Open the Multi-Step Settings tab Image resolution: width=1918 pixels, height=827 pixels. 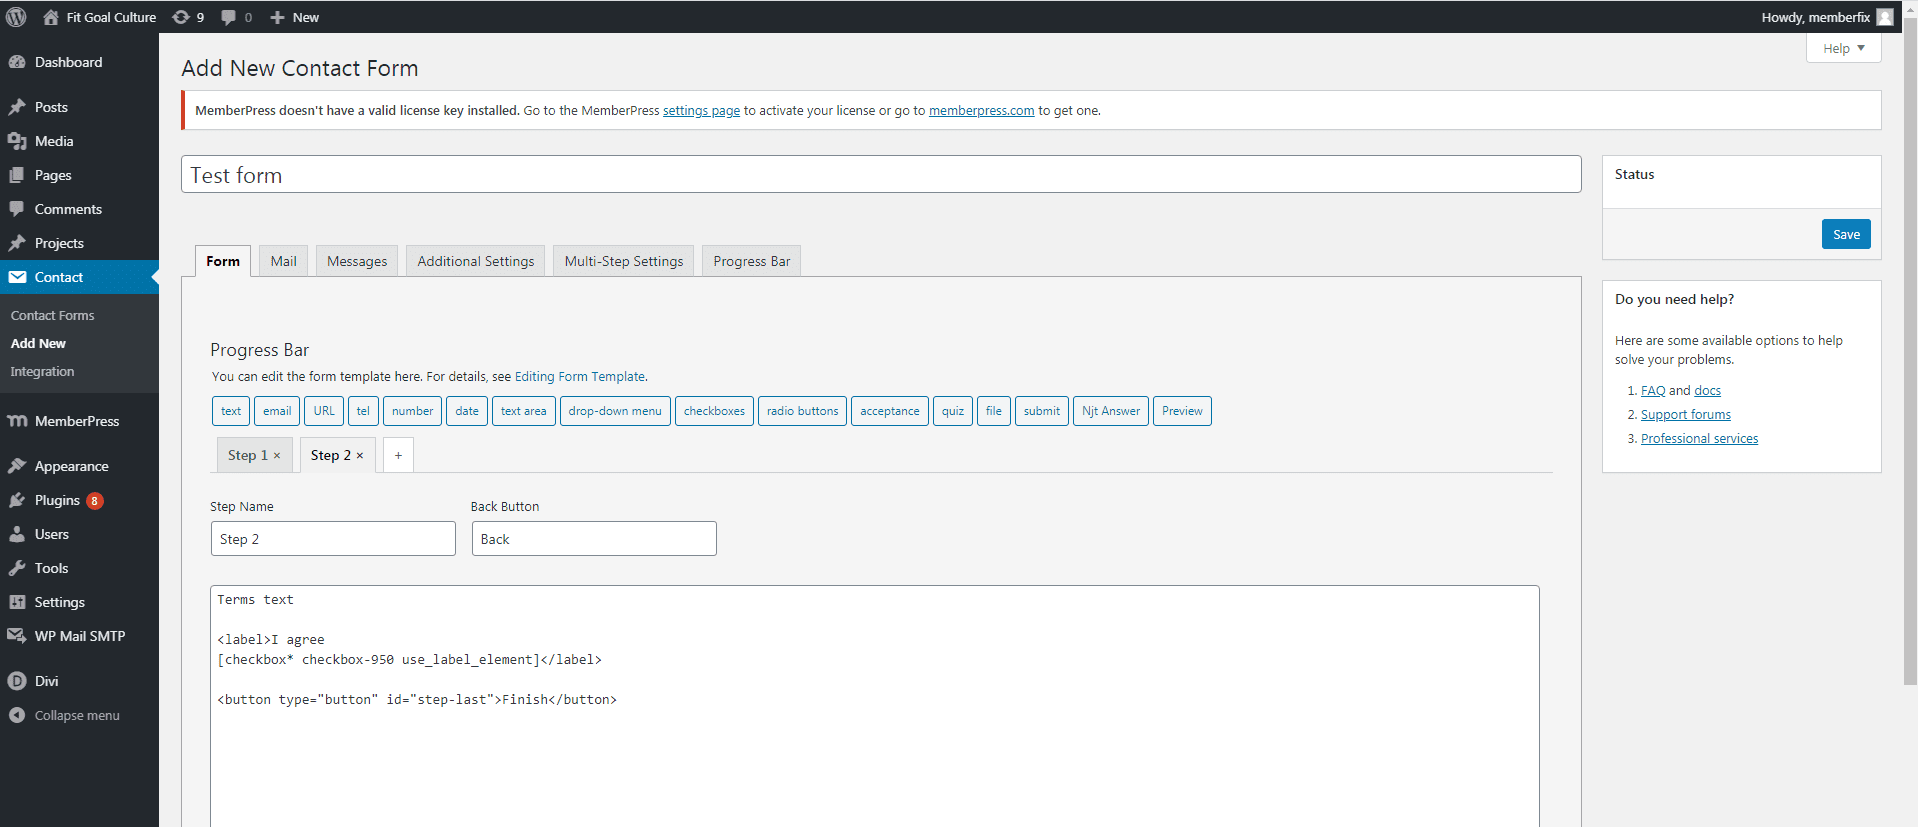point(624,261)
